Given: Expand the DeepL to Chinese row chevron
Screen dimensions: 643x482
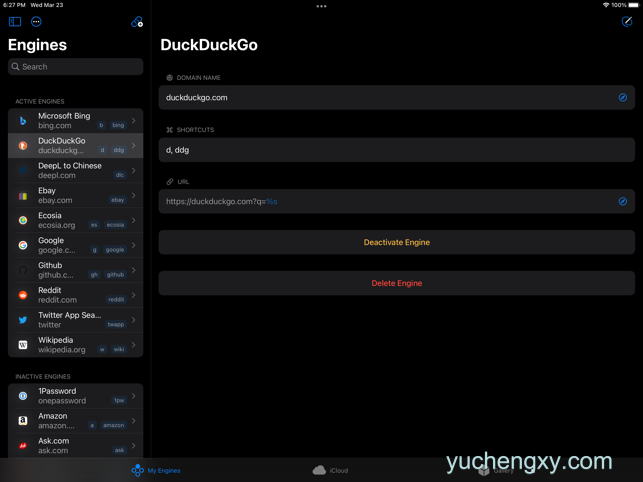Looking at the screenshot, I should point(134,170).
